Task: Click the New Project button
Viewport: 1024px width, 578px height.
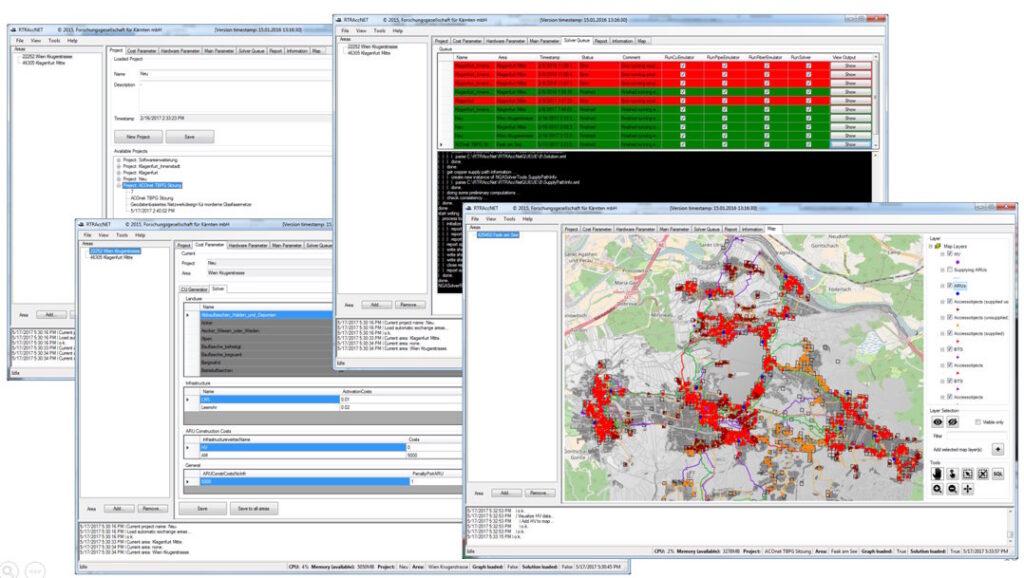Action: (x=138, y=135)
